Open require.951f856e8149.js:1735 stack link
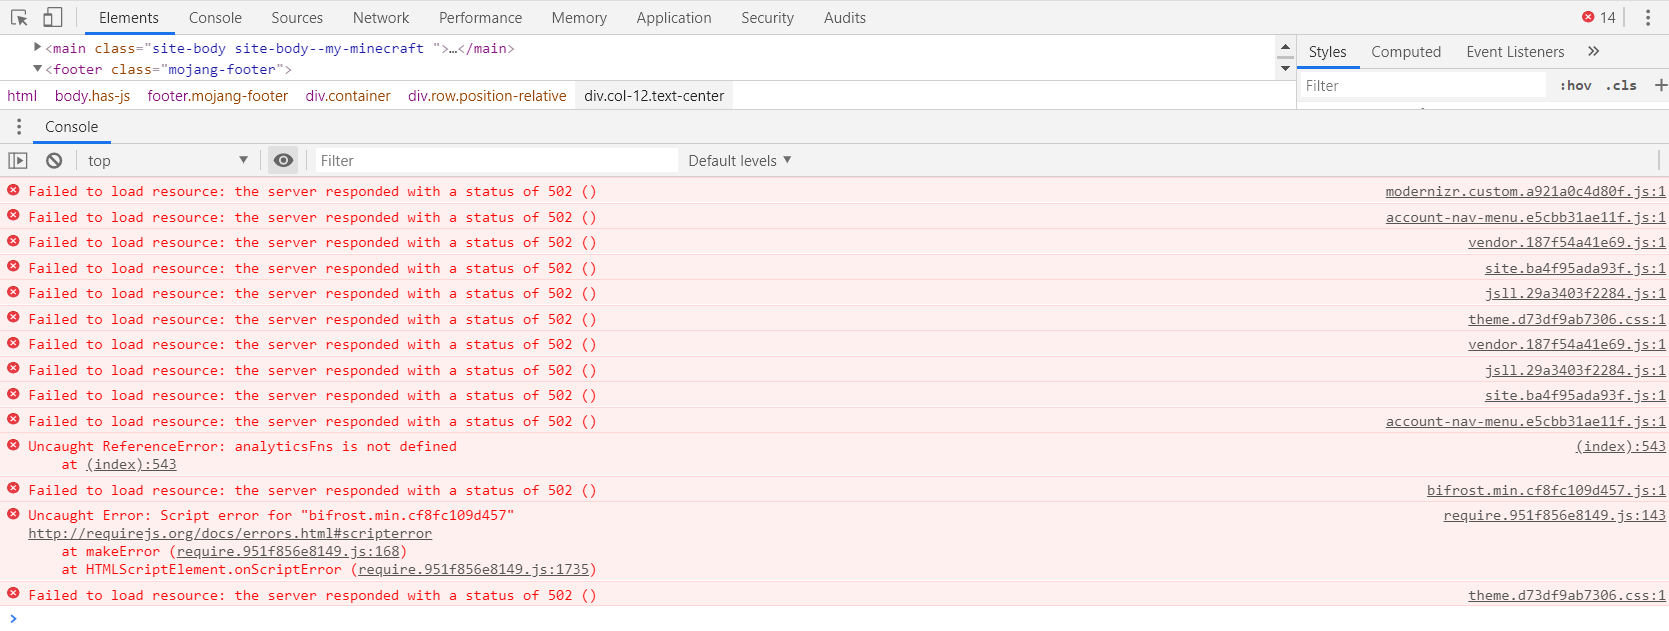Viewport: 1669px width, 631px height. pyautogui.click(x=473, y=569)
